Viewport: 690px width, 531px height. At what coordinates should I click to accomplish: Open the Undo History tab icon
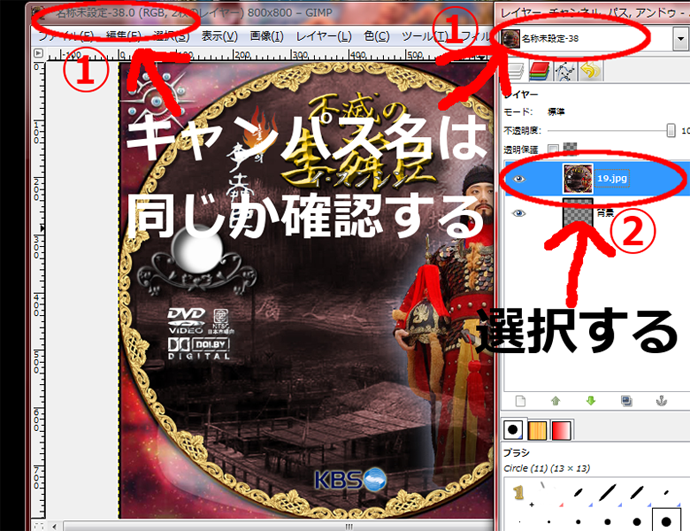pos(591,71)
